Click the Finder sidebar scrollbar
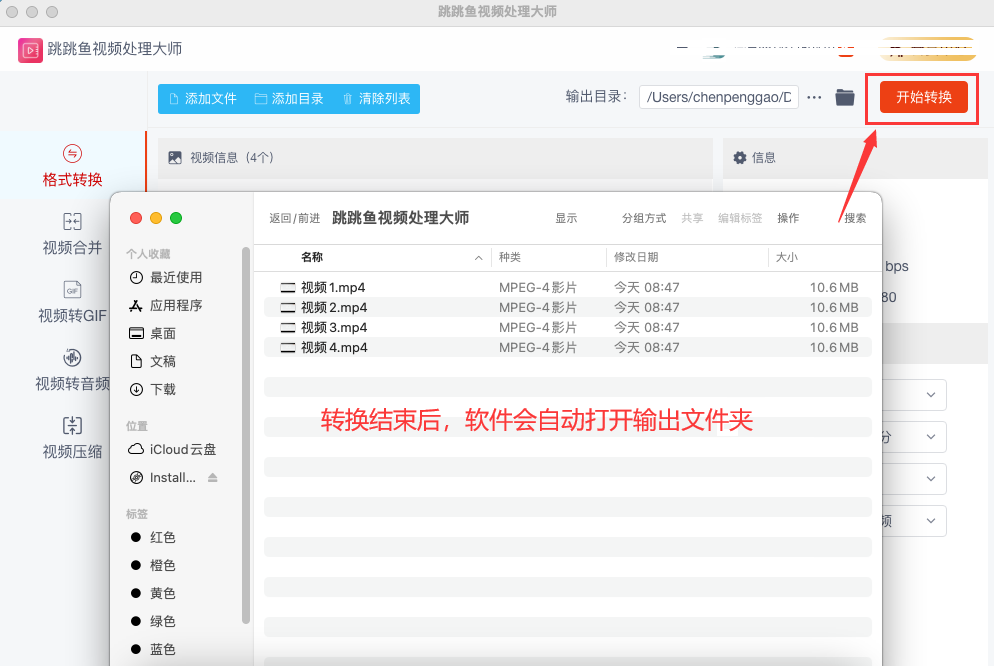 point(246,435)
